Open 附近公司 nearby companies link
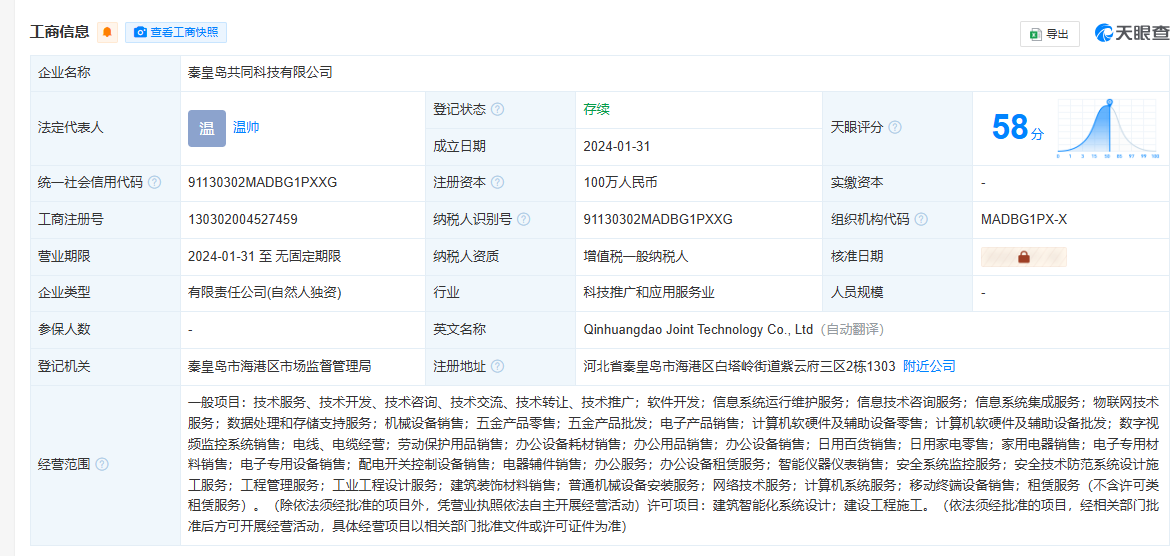This screenshot has width=1175, height=556. pyautogui.click(x=929, y=366)
